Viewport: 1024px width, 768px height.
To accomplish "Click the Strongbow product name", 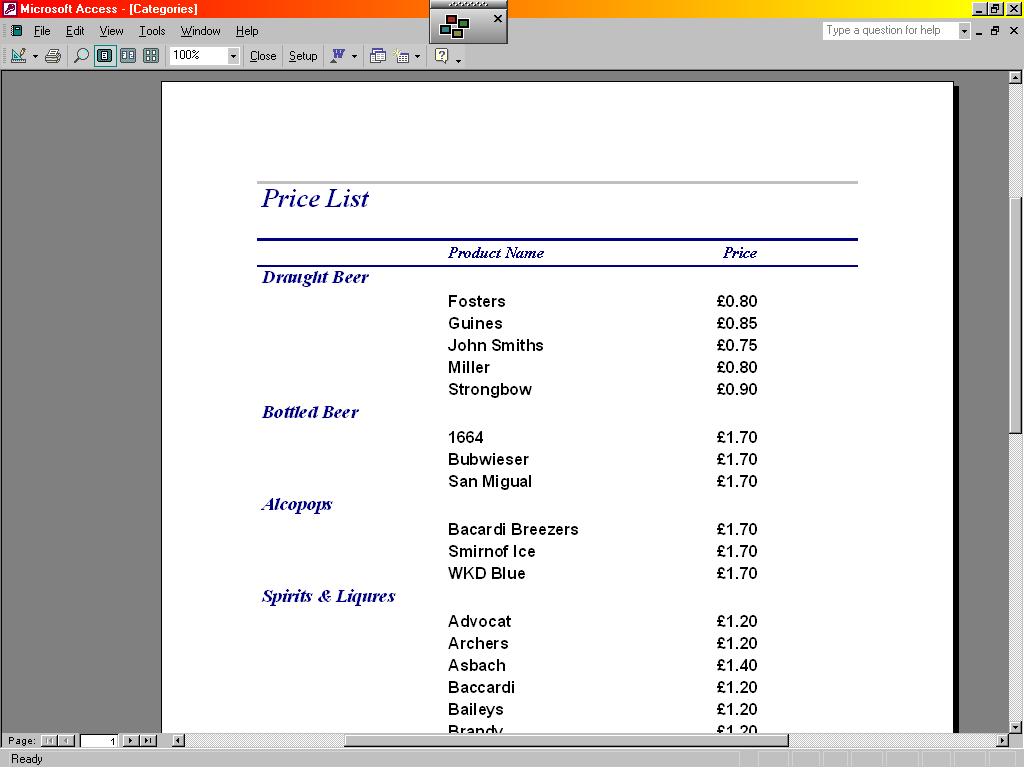I will [x=490, y=389].
